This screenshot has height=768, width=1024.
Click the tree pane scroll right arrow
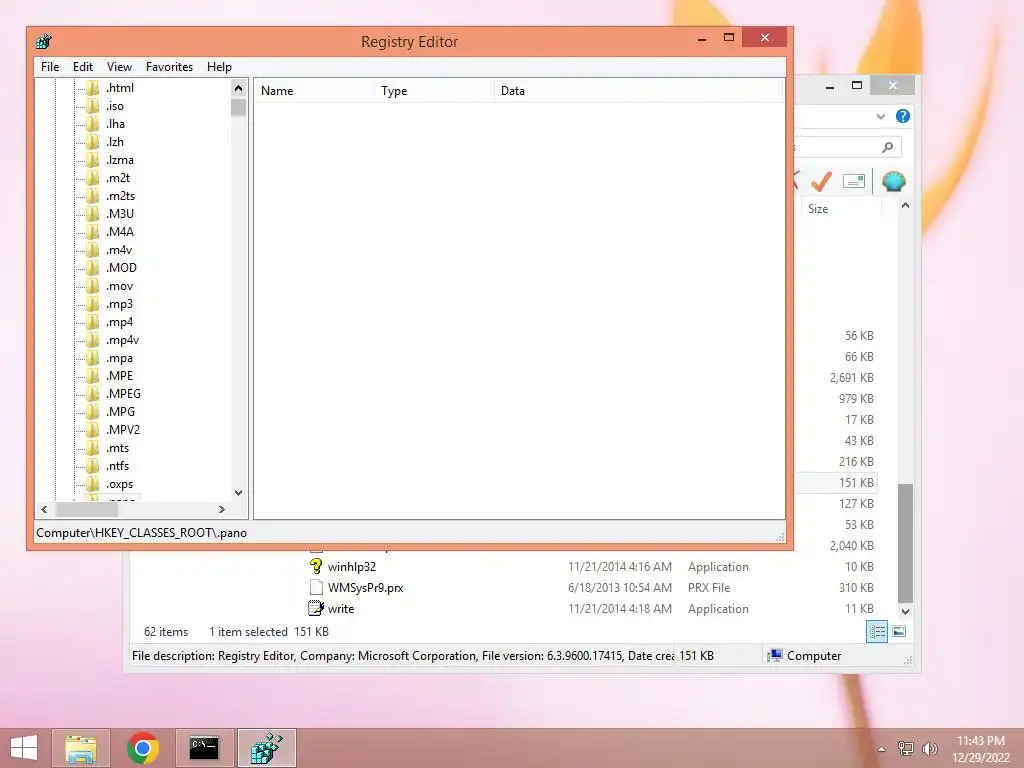pyautogui.click(x=222, y=509)
